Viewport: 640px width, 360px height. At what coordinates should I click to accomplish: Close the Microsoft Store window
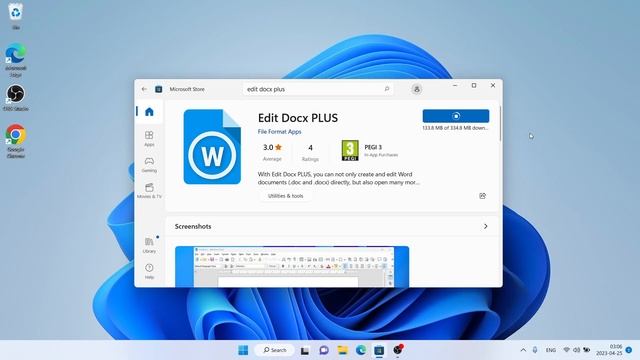coord(493,85)
